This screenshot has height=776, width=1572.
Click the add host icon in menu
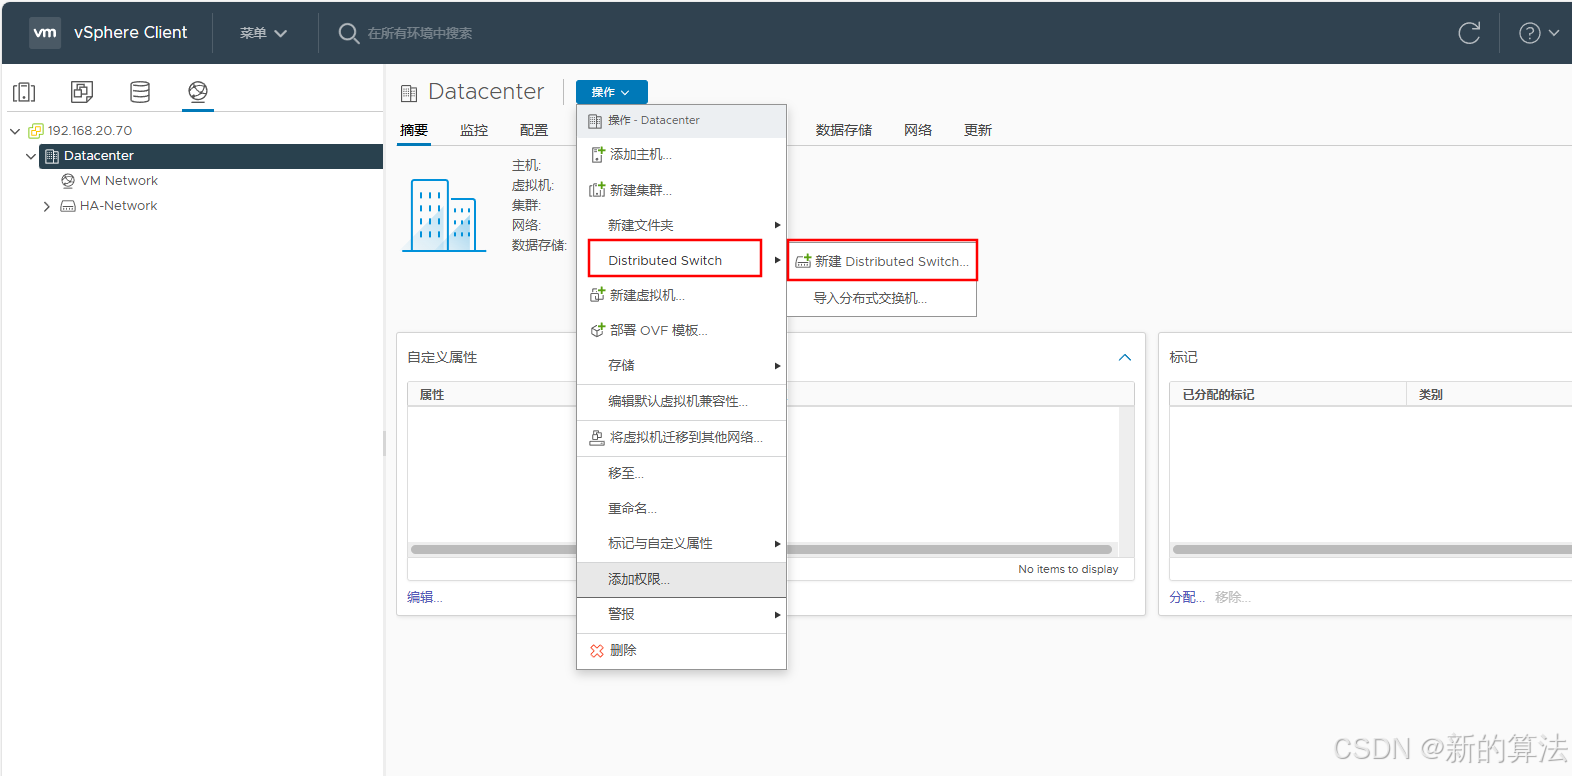pyautogui.click(x=597, y=154)
